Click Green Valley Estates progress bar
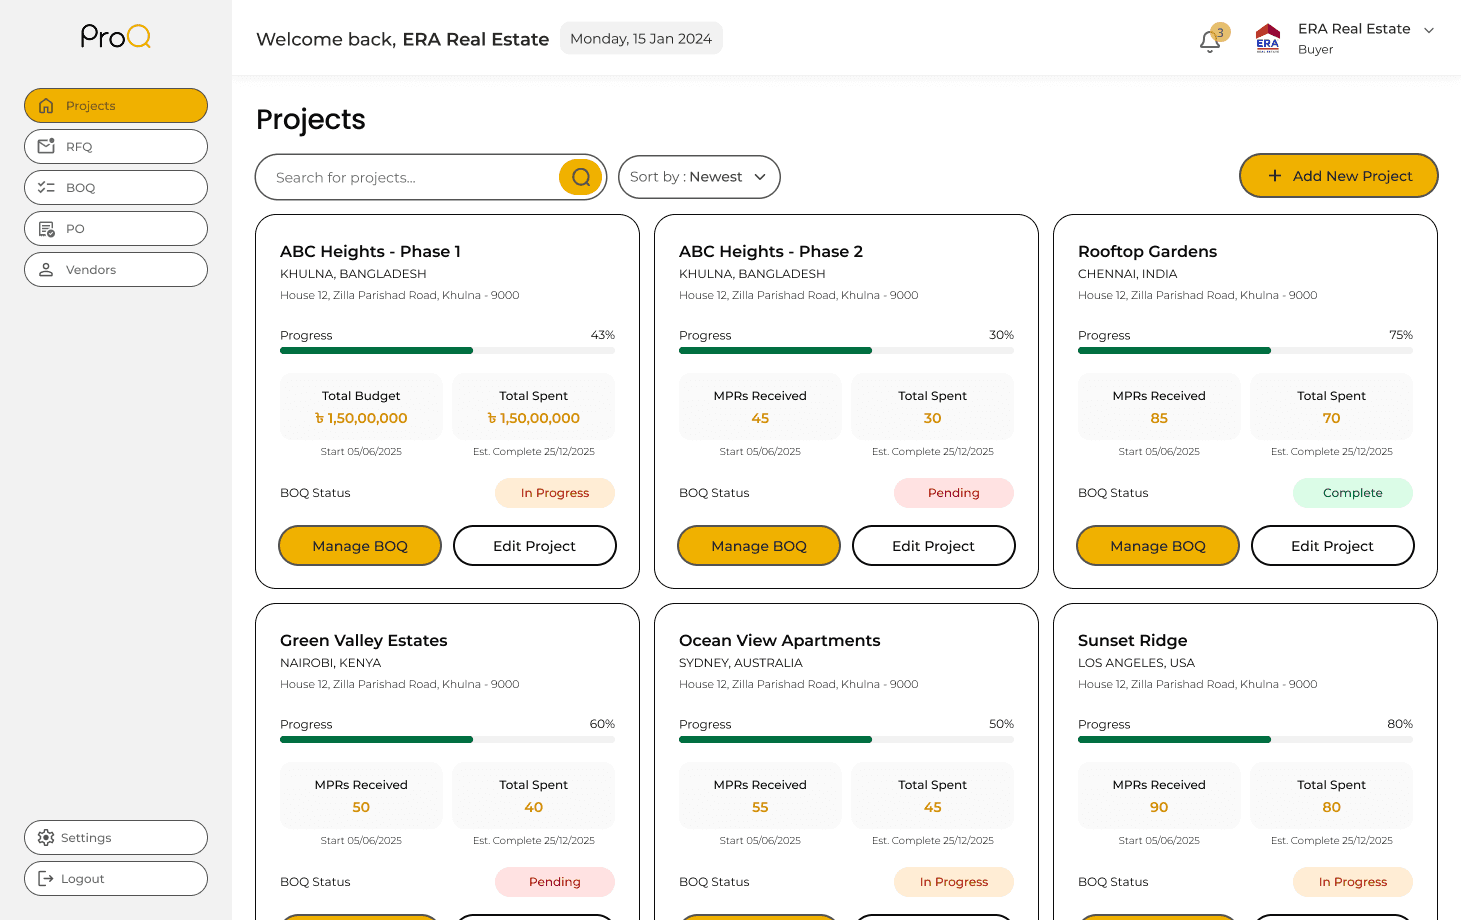 point(447,740)
